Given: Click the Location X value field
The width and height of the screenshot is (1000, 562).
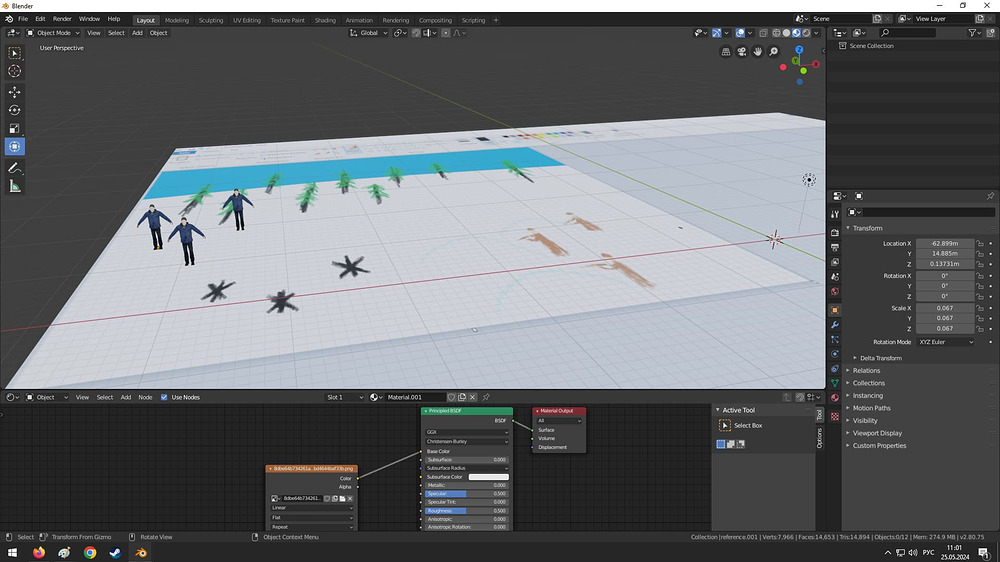Looking at the screenshot, I should (944, 244).
